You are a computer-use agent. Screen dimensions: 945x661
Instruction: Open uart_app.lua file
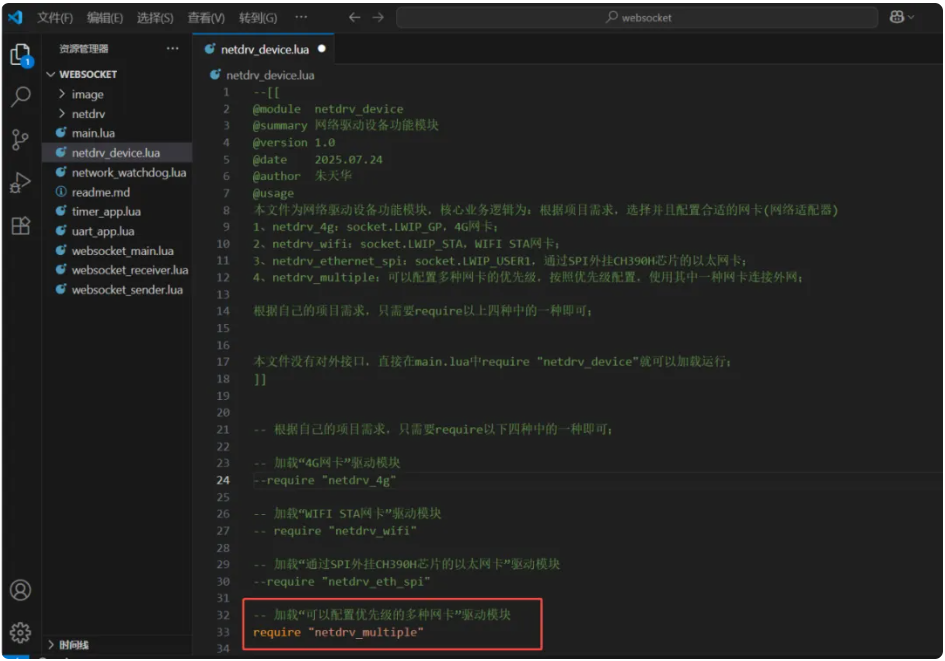pyautogui.click(x=103, y=231)
